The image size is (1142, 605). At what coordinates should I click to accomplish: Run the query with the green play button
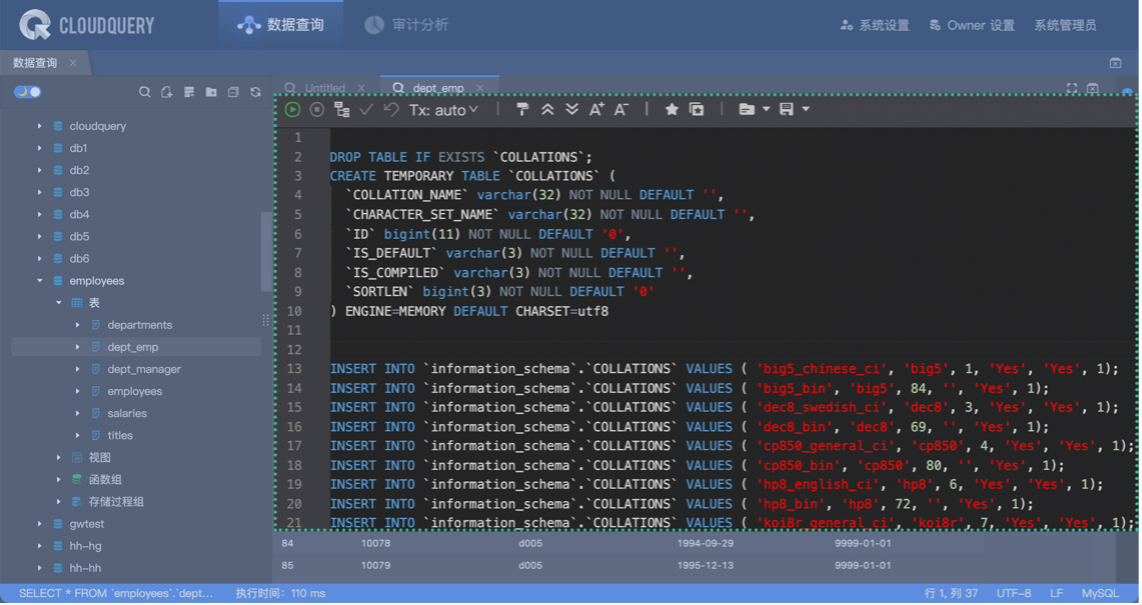click(292, 109)
